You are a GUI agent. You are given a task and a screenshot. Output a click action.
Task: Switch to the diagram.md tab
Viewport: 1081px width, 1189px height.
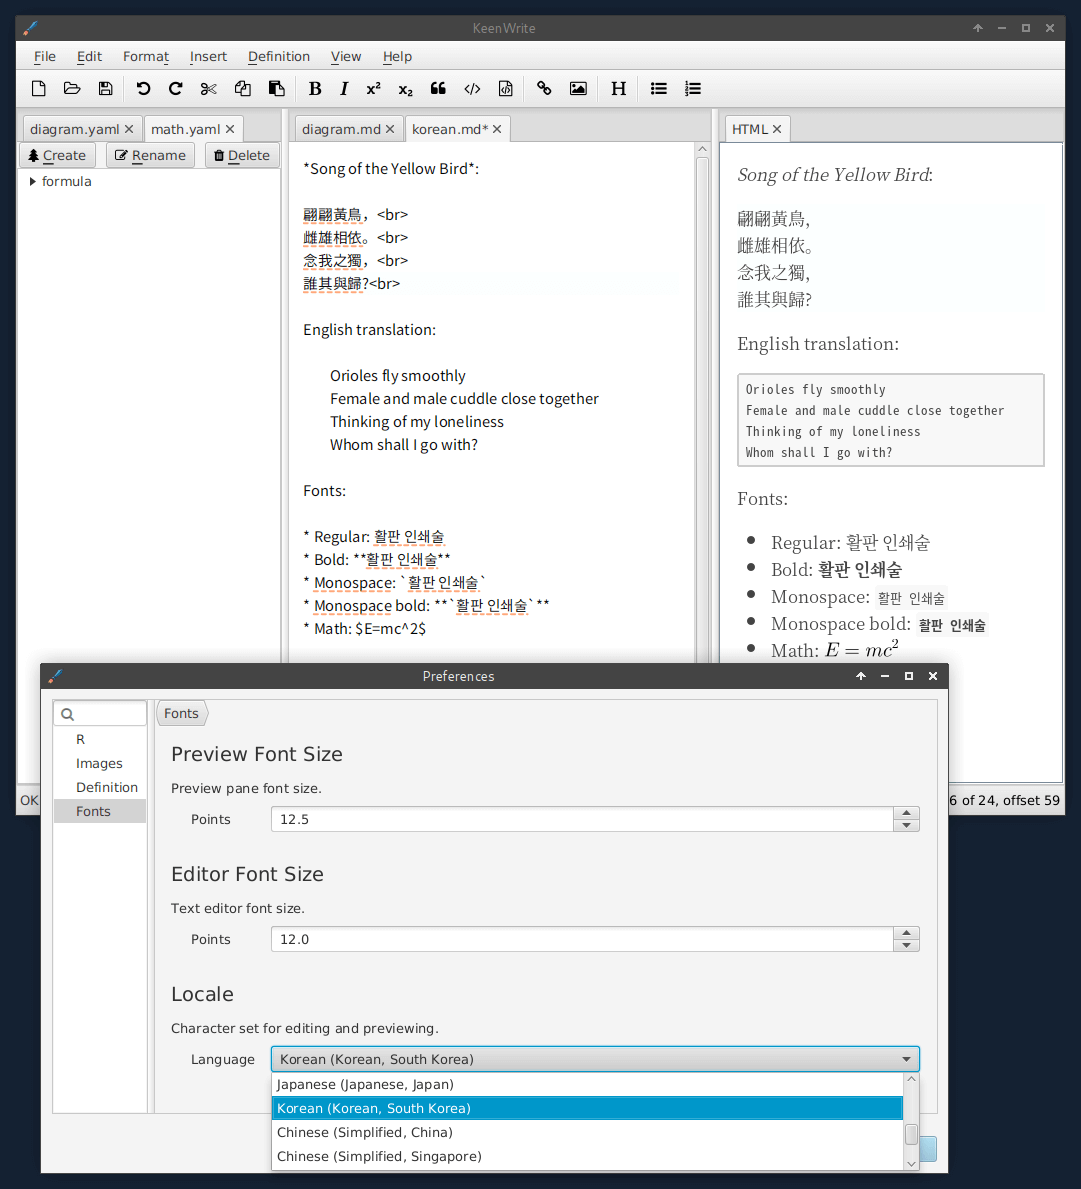(341, 129)
